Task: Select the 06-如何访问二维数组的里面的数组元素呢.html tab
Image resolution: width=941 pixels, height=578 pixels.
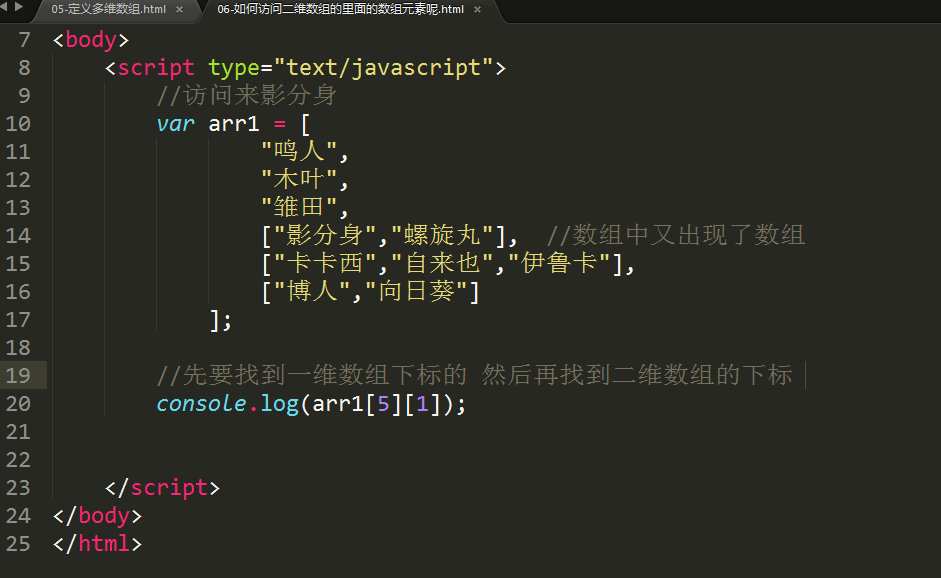Action: tap(340, 10)
